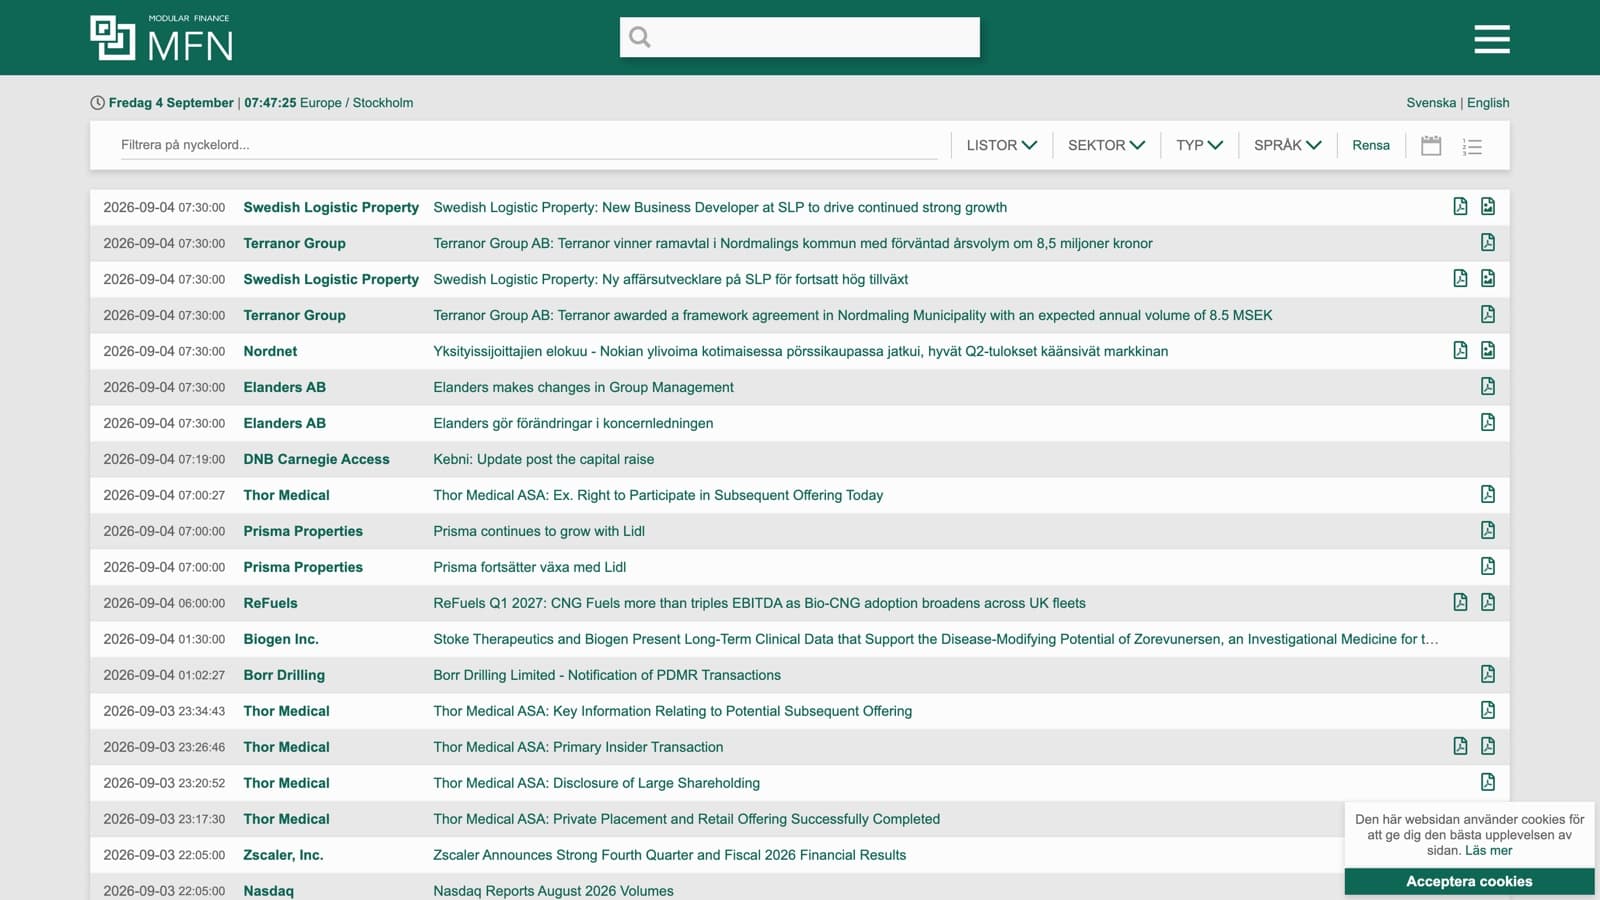Expand the LISTOR dropdown
Viewport: 1600px width, 900px height.
pos(1001,145)
